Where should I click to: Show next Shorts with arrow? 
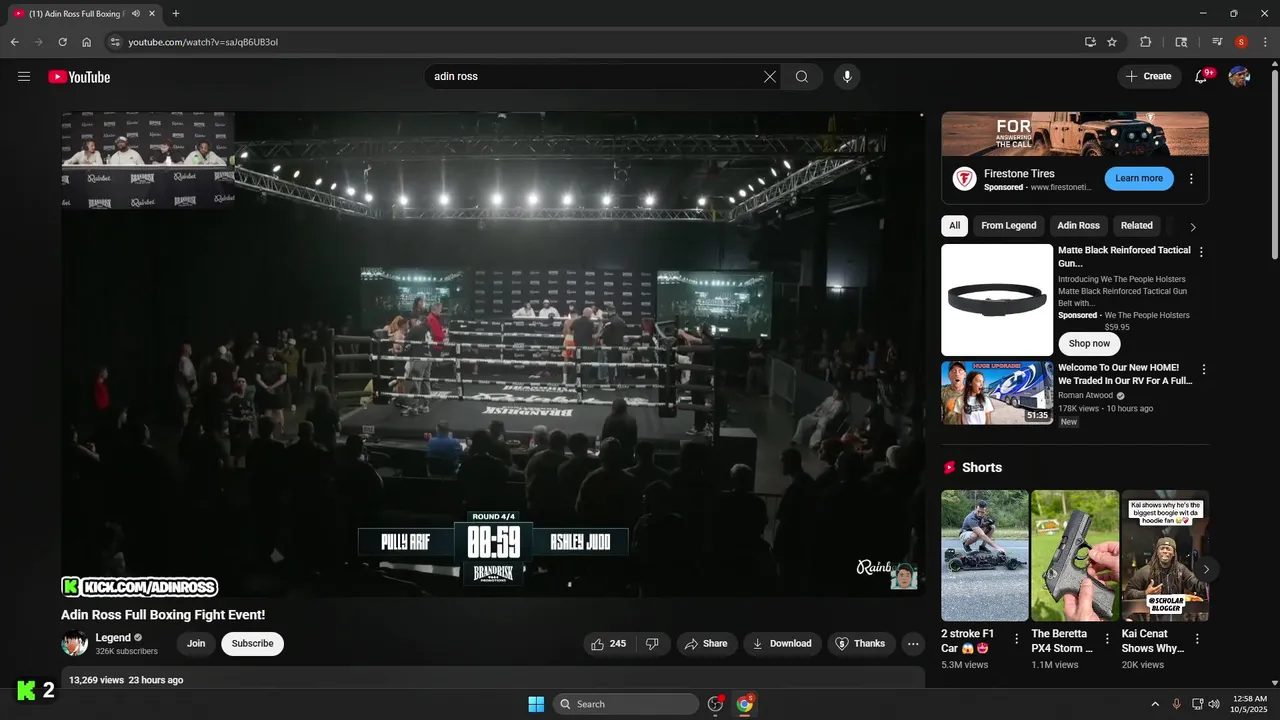[x=1206, y=569]
